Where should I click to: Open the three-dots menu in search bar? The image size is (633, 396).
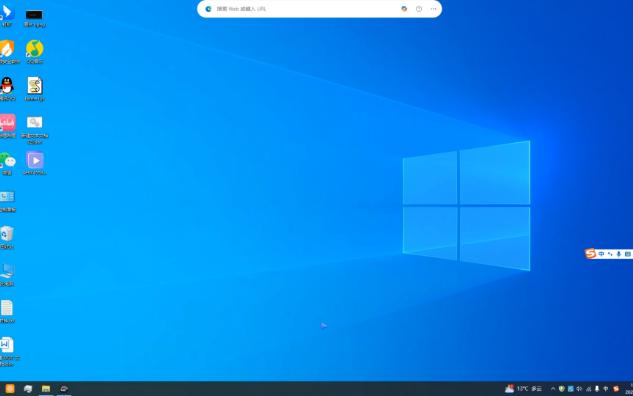pyautogui.click(x=433, y=9)
